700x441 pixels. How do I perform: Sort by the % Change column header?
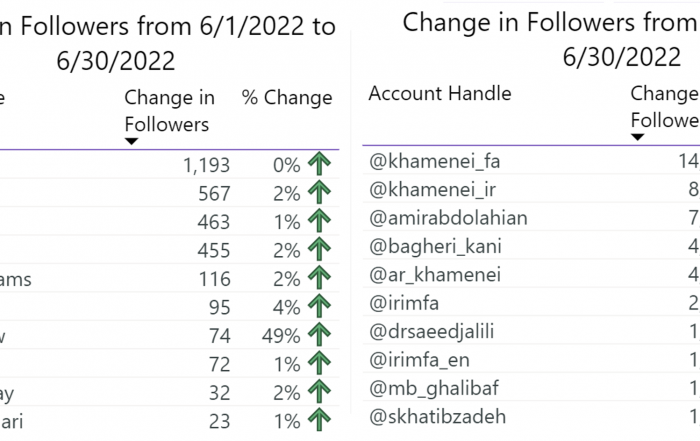point(287,97)
